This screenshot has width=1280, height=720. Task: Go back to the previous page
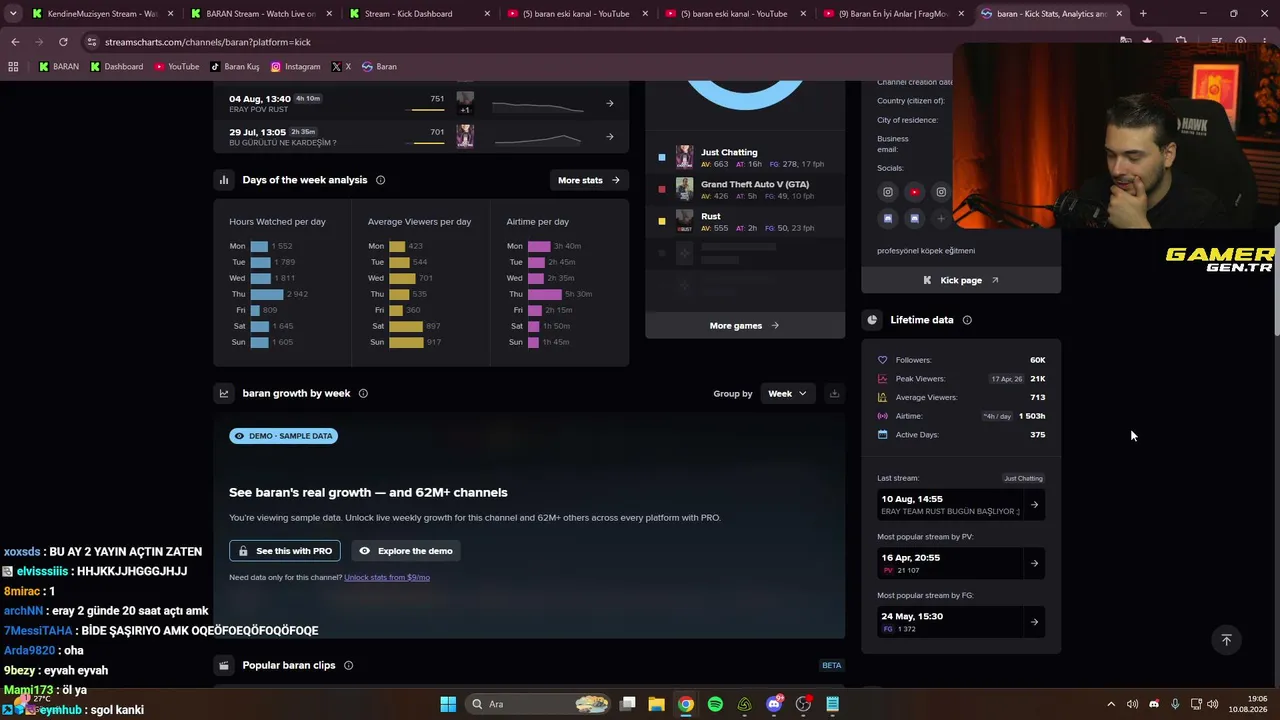click(15, 42)
